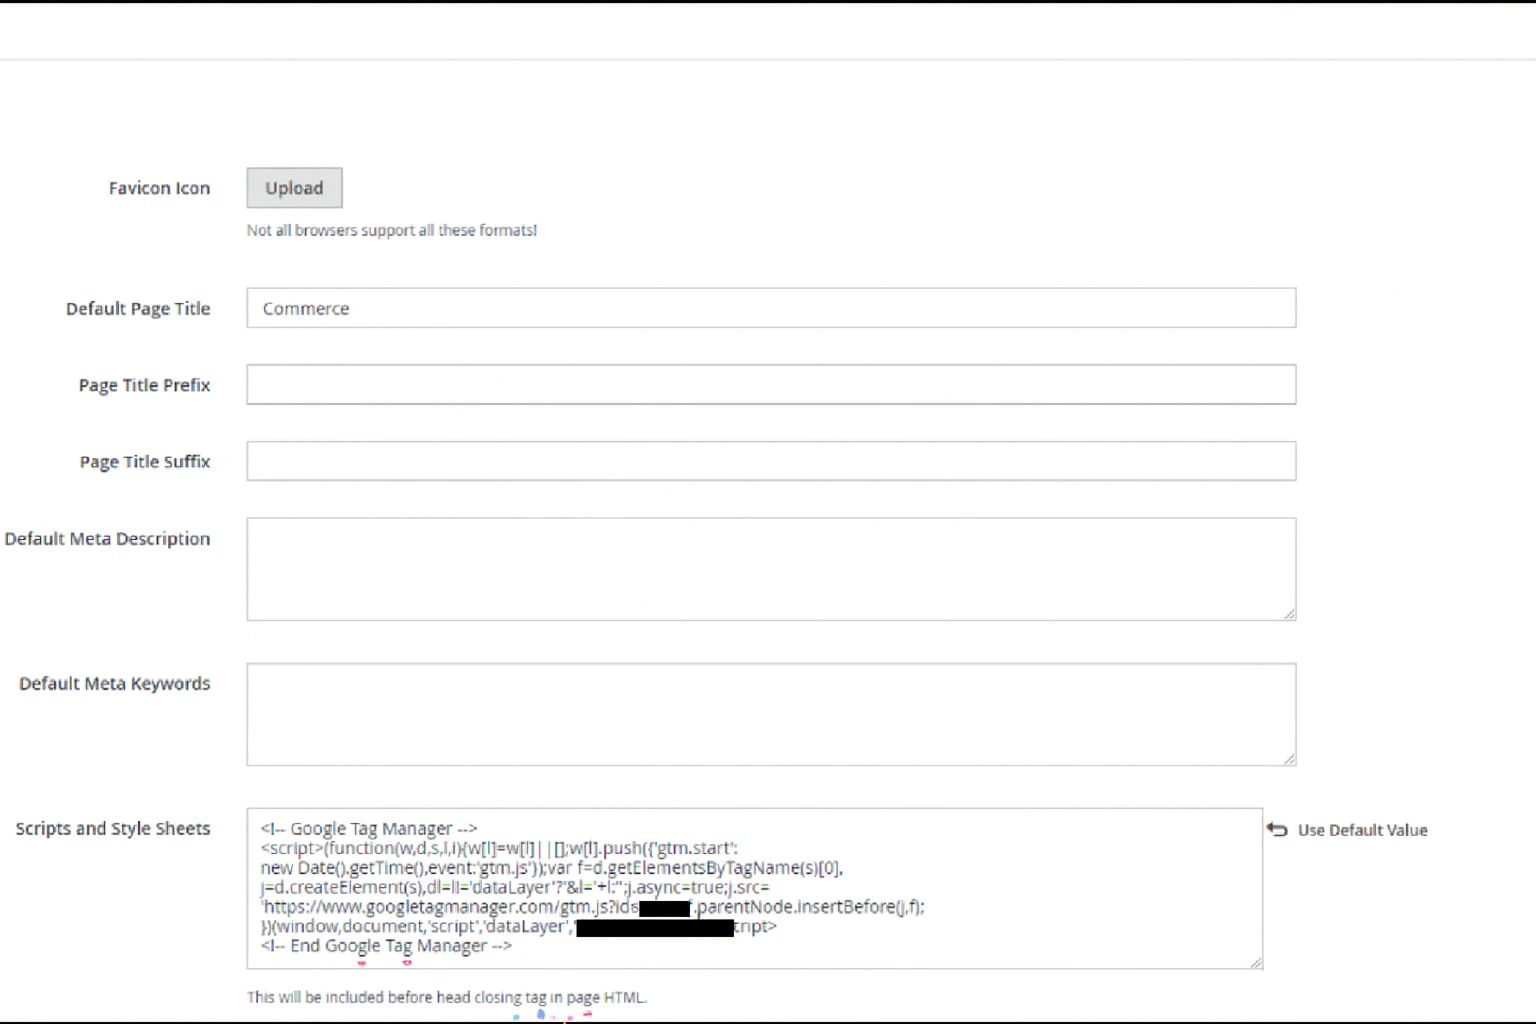Viewport: 1536px width, 1024px height.
Task: Click the Favicon Icon label
Action: 160,188
